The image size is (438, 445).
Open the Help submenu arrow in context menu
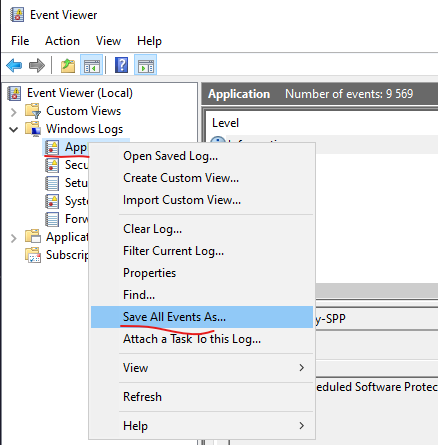pyautogui.click(x=302, y=426)
